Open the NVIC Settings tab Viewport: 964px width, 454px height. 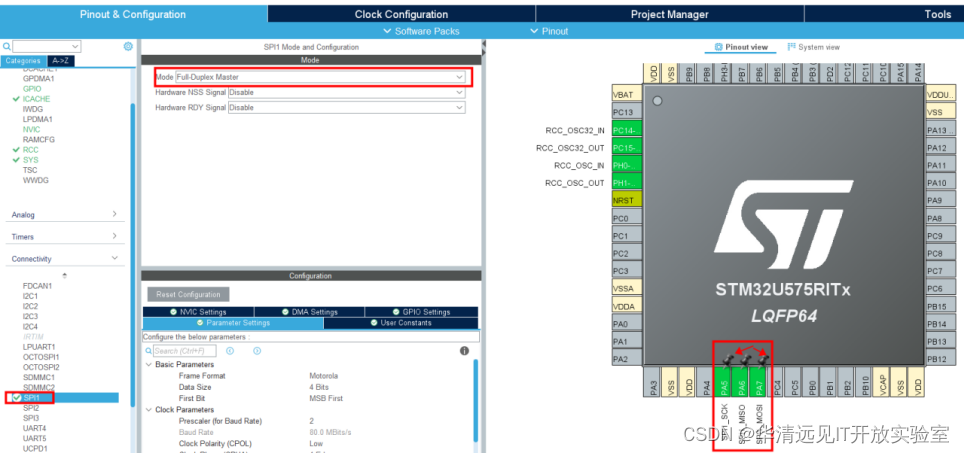(198, 312)
